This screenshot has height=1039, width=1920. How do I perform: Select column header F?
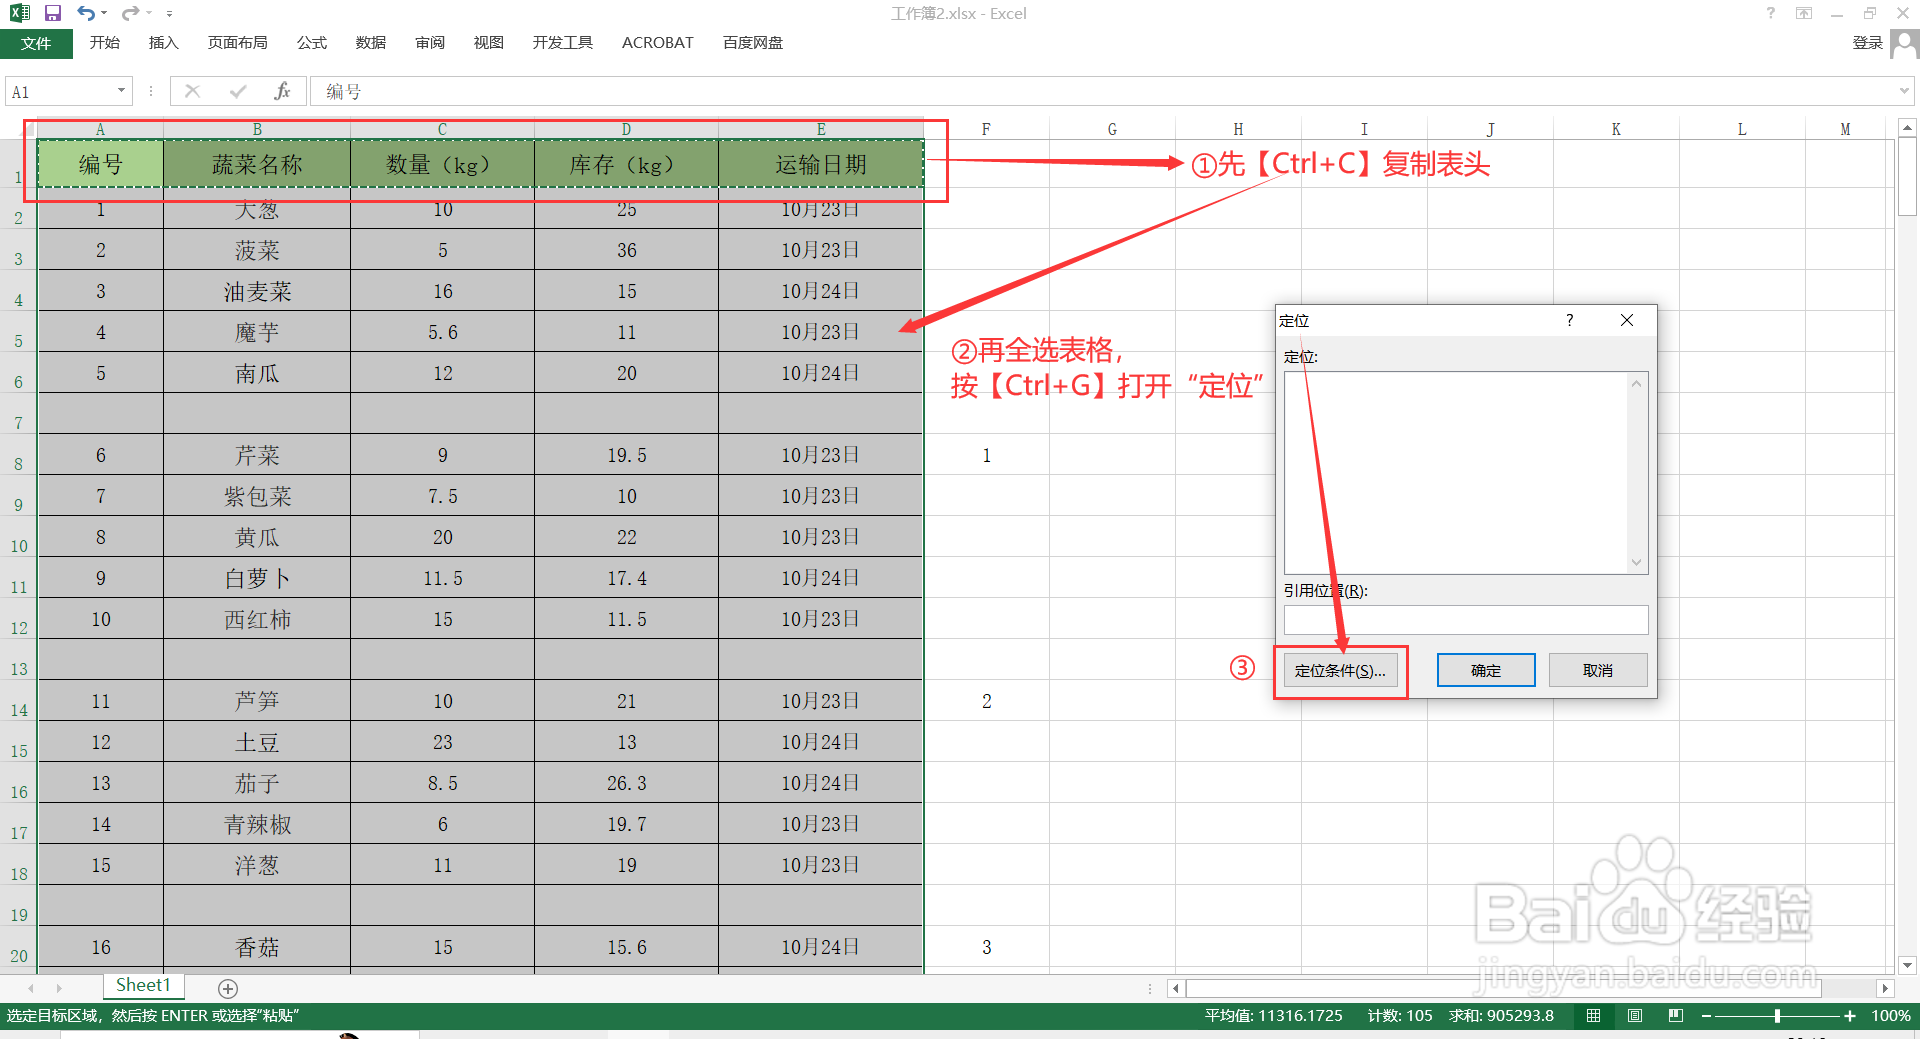click(x=986, y=129)
